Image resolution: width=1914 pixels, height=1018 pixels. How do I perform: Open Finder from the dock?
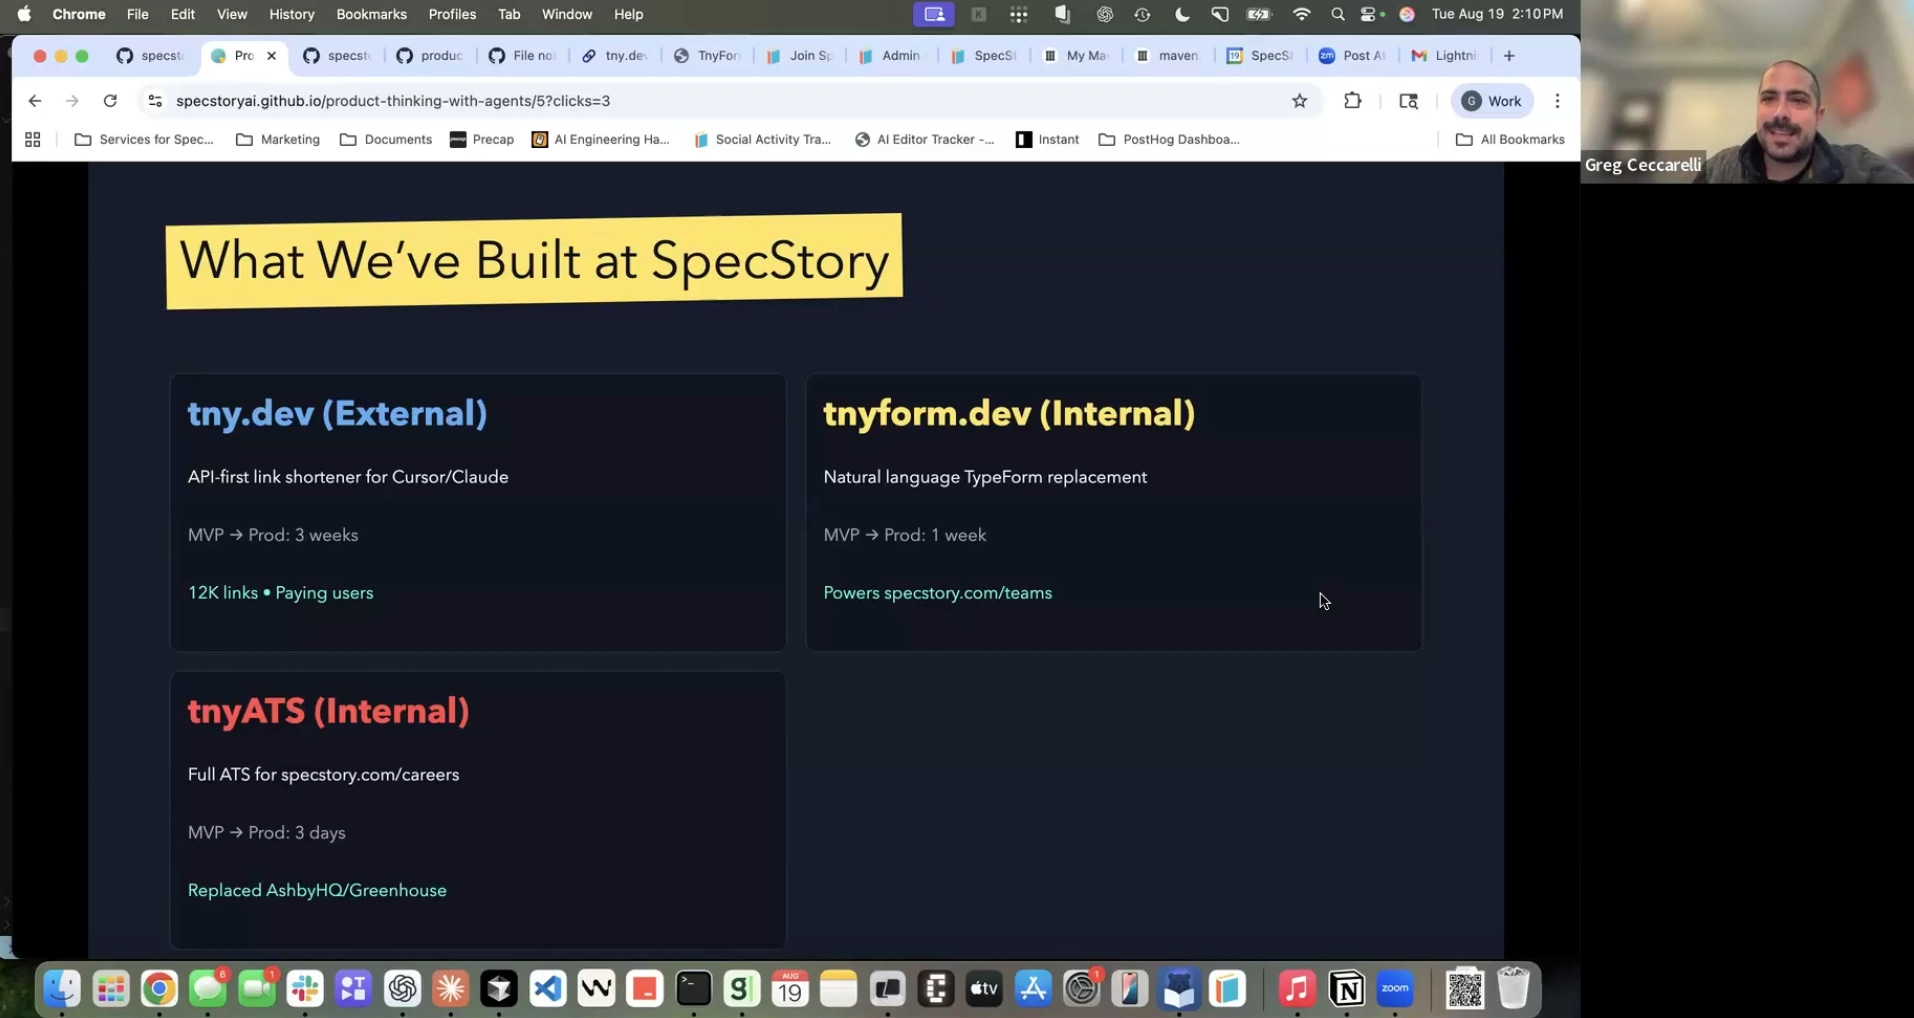[x=62, y=989]
